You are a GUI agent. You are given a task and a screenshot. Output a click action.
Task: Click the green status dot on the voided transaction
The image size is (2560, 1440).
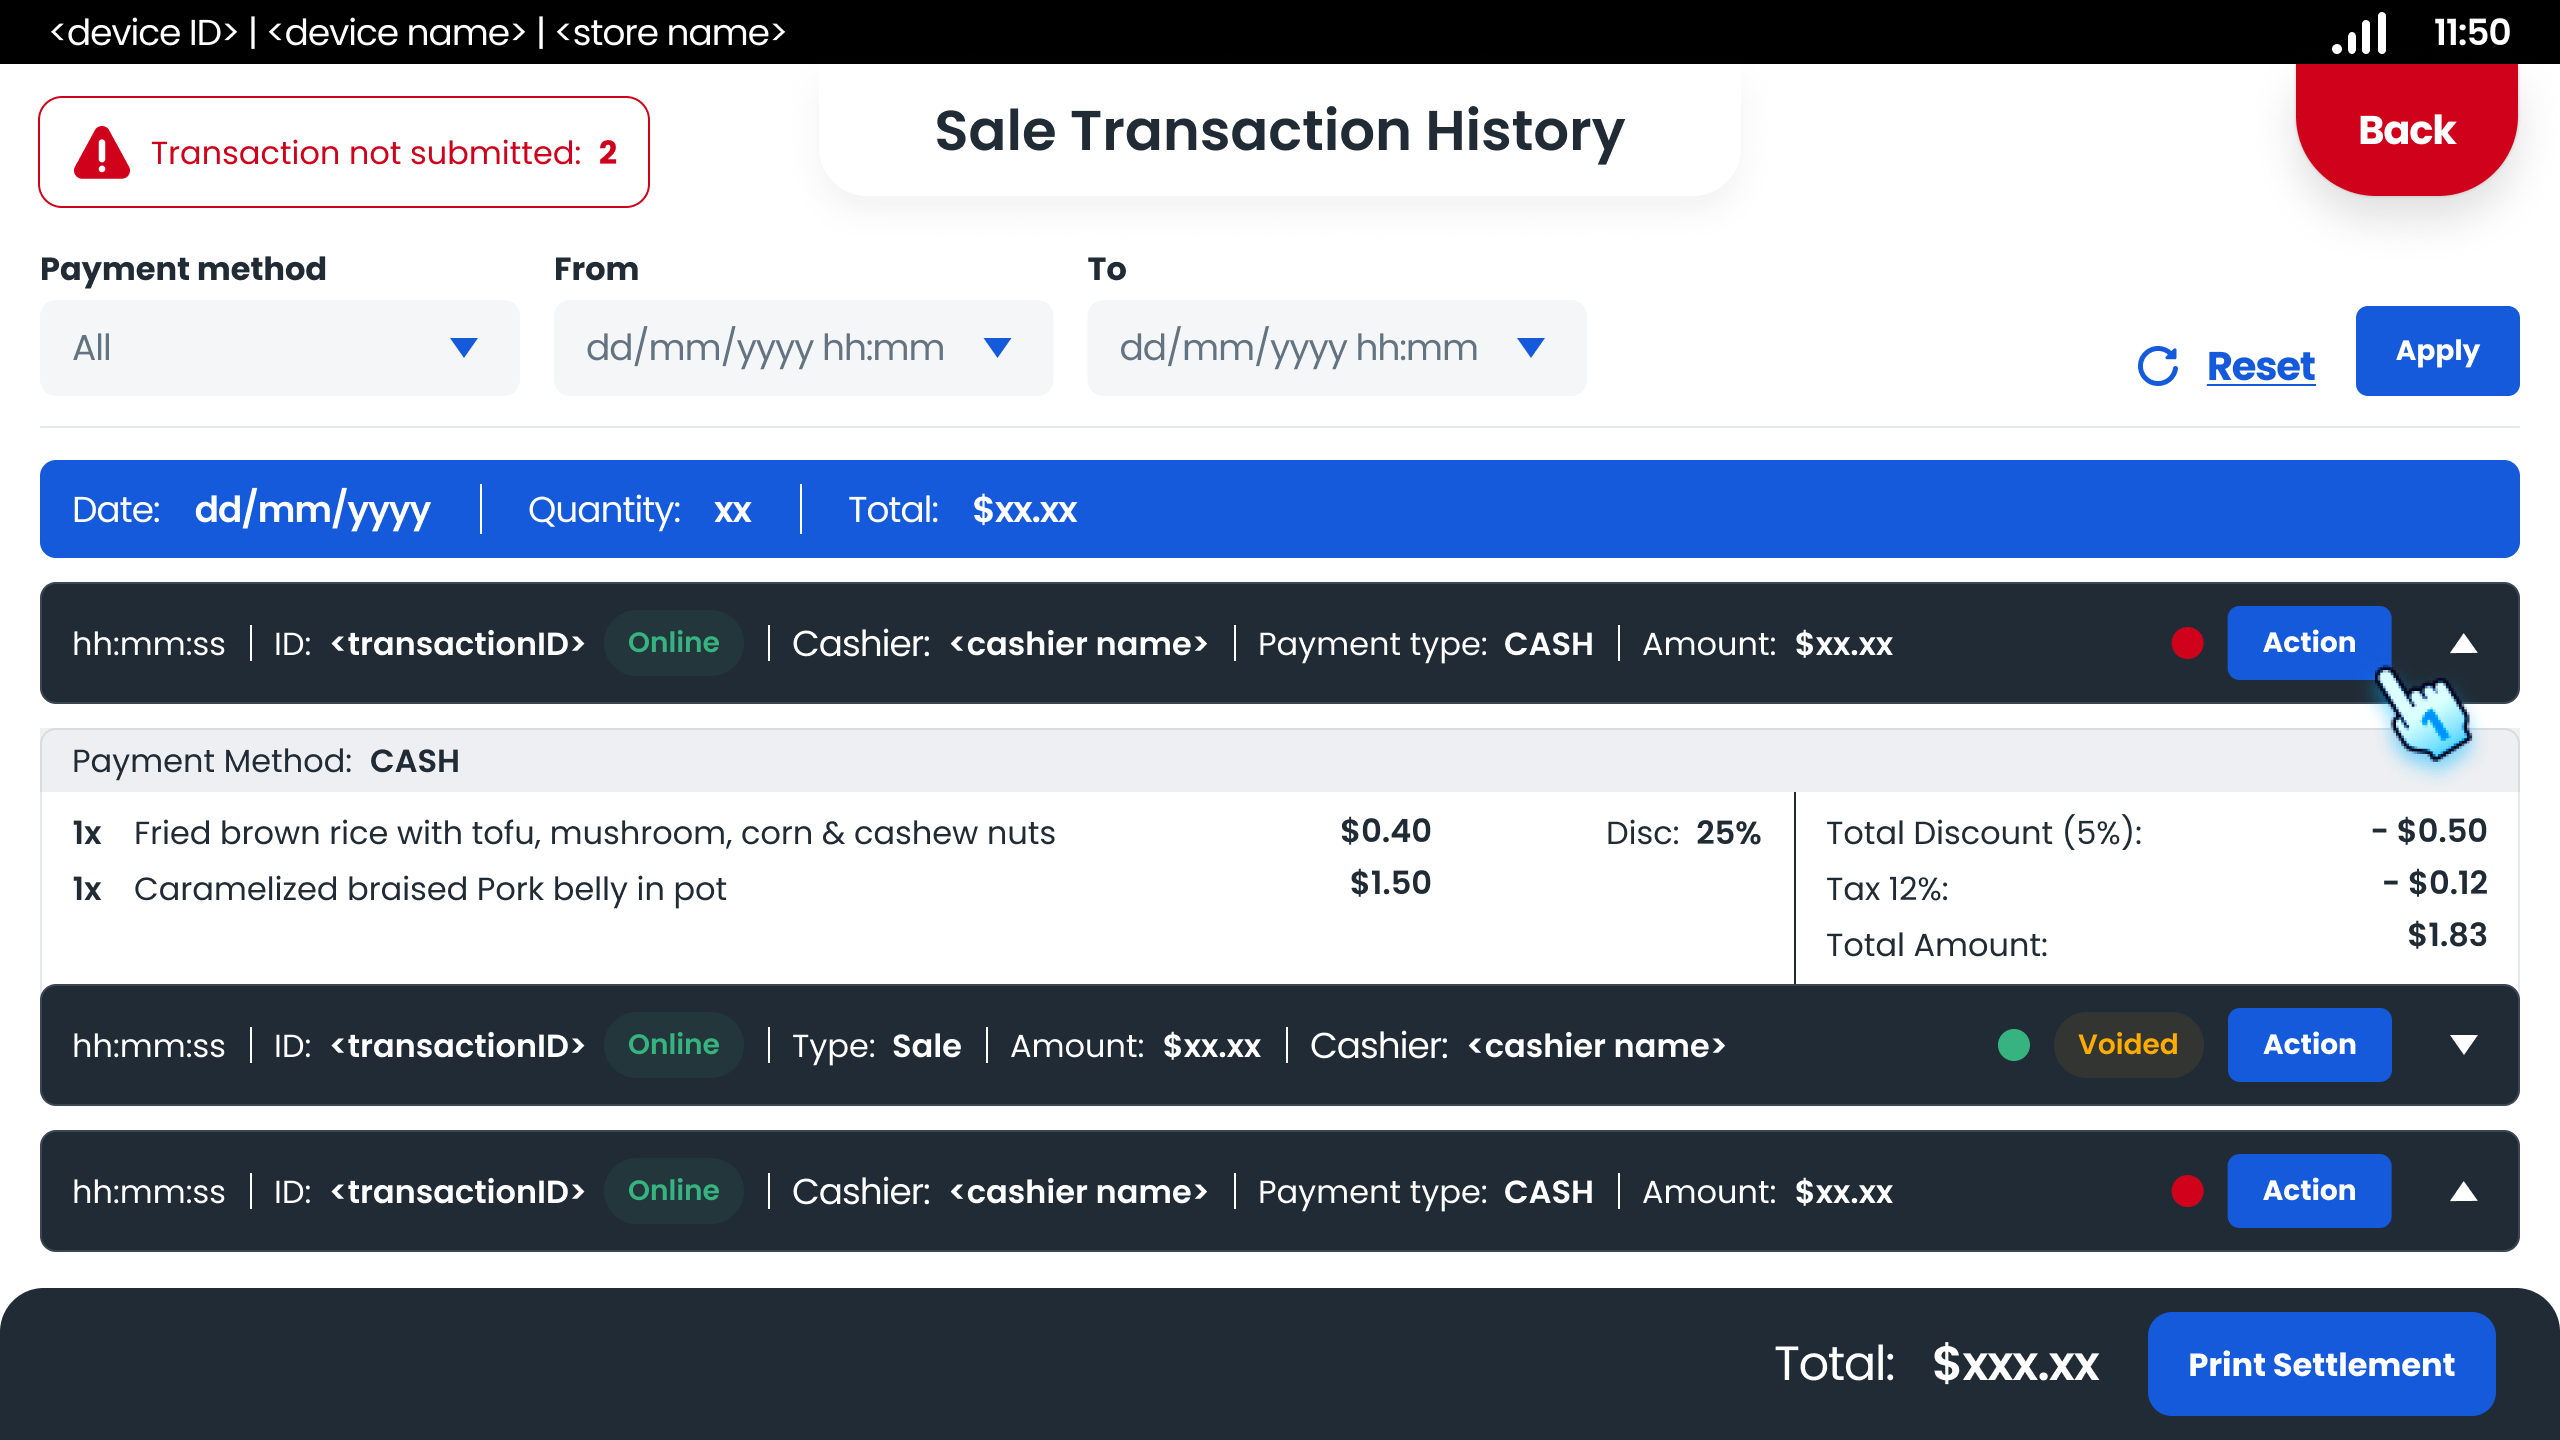coord(2013,1045)
